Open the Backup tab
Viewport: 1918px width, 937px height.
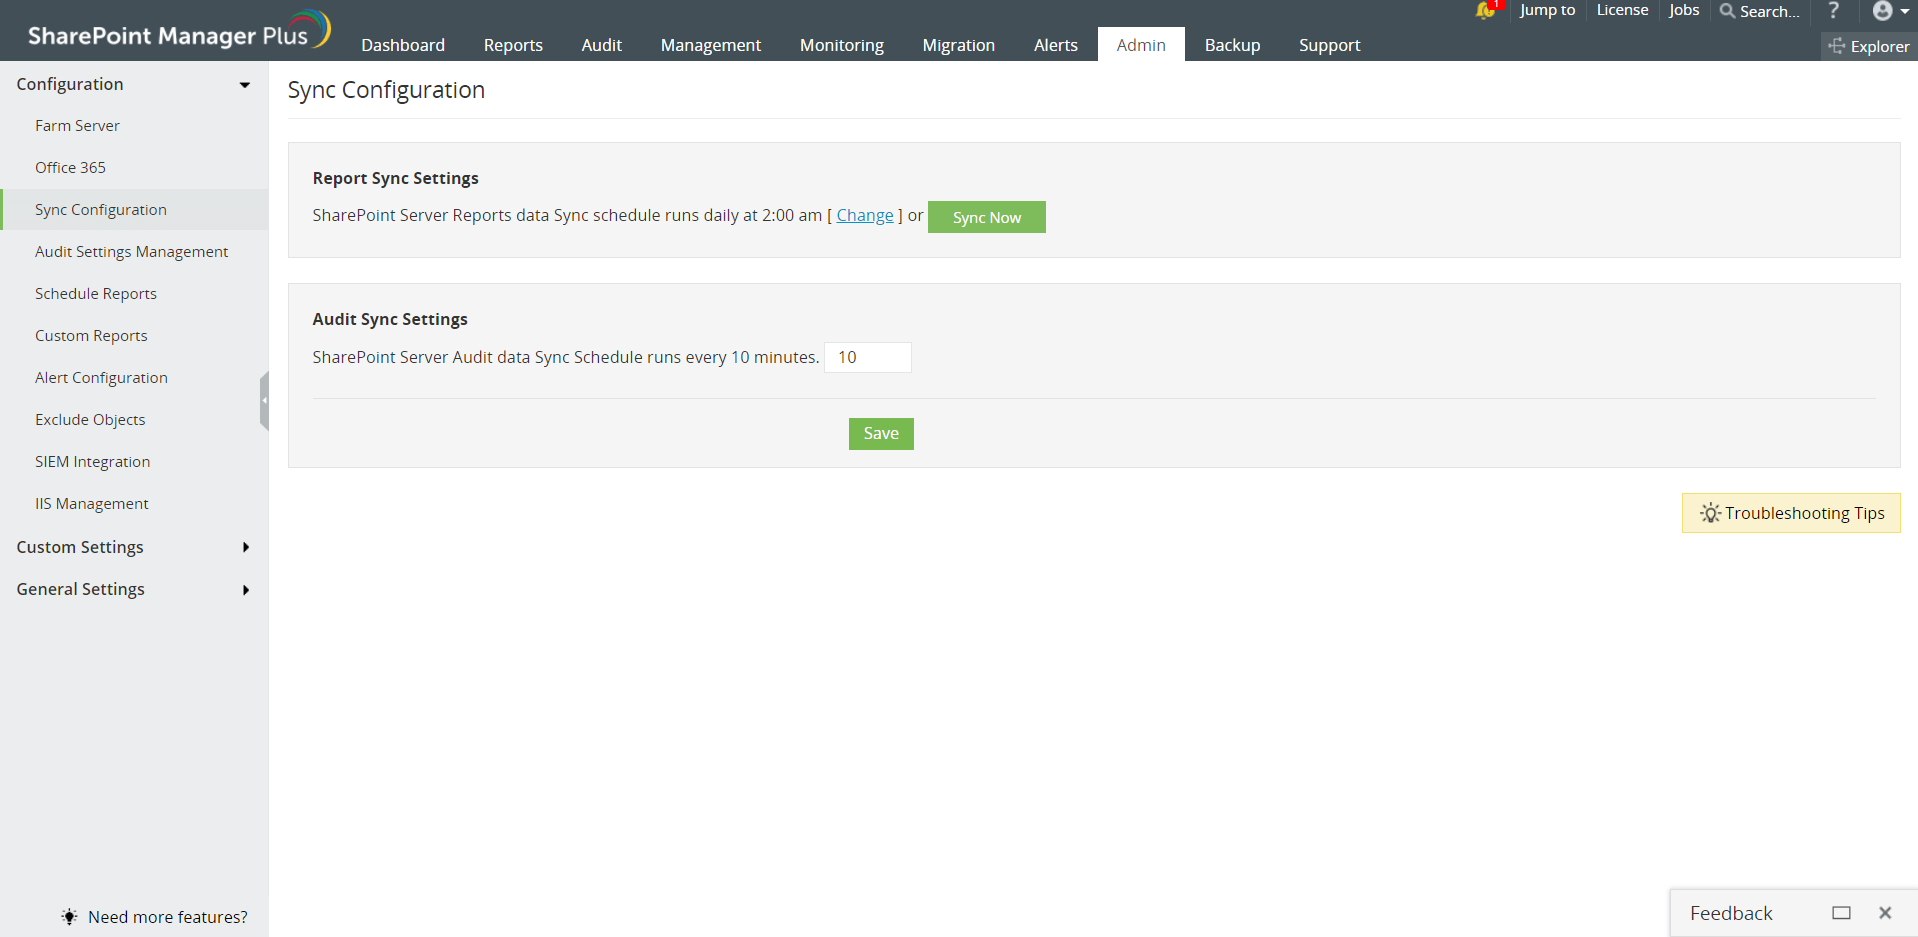(1232, 45)
